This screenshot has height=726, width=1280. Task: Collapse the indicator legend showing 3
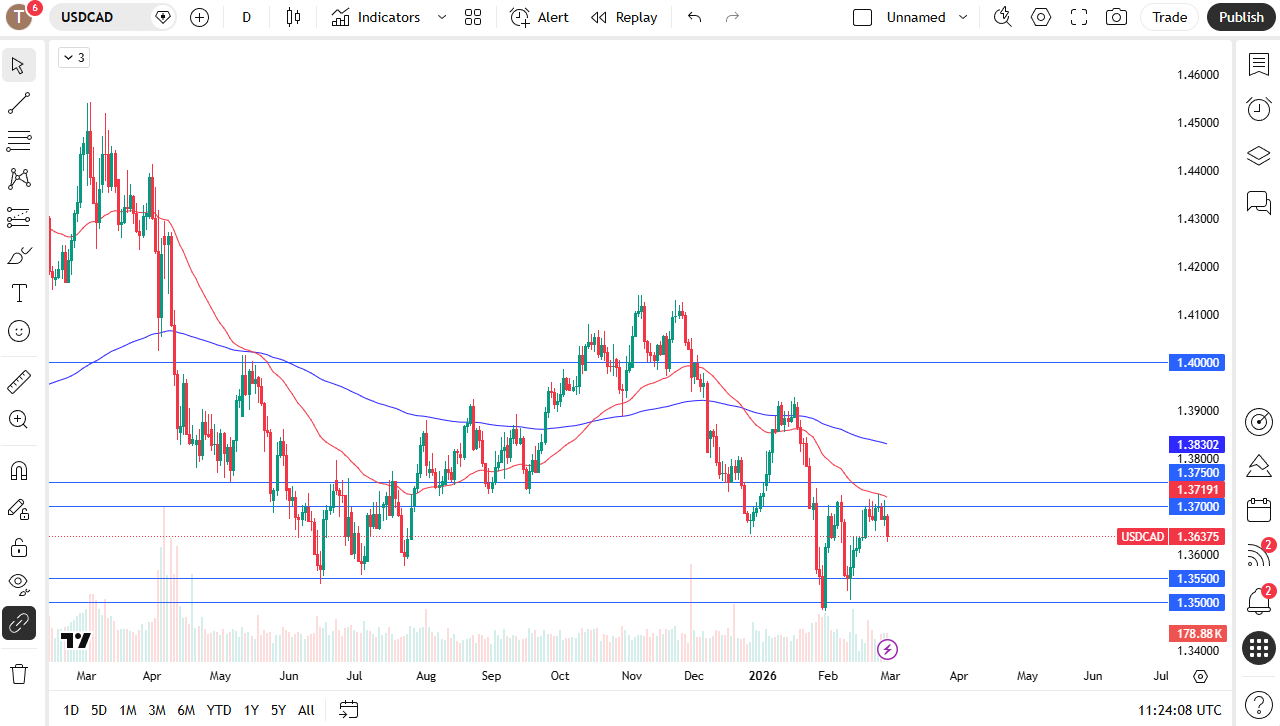[74, 58]
